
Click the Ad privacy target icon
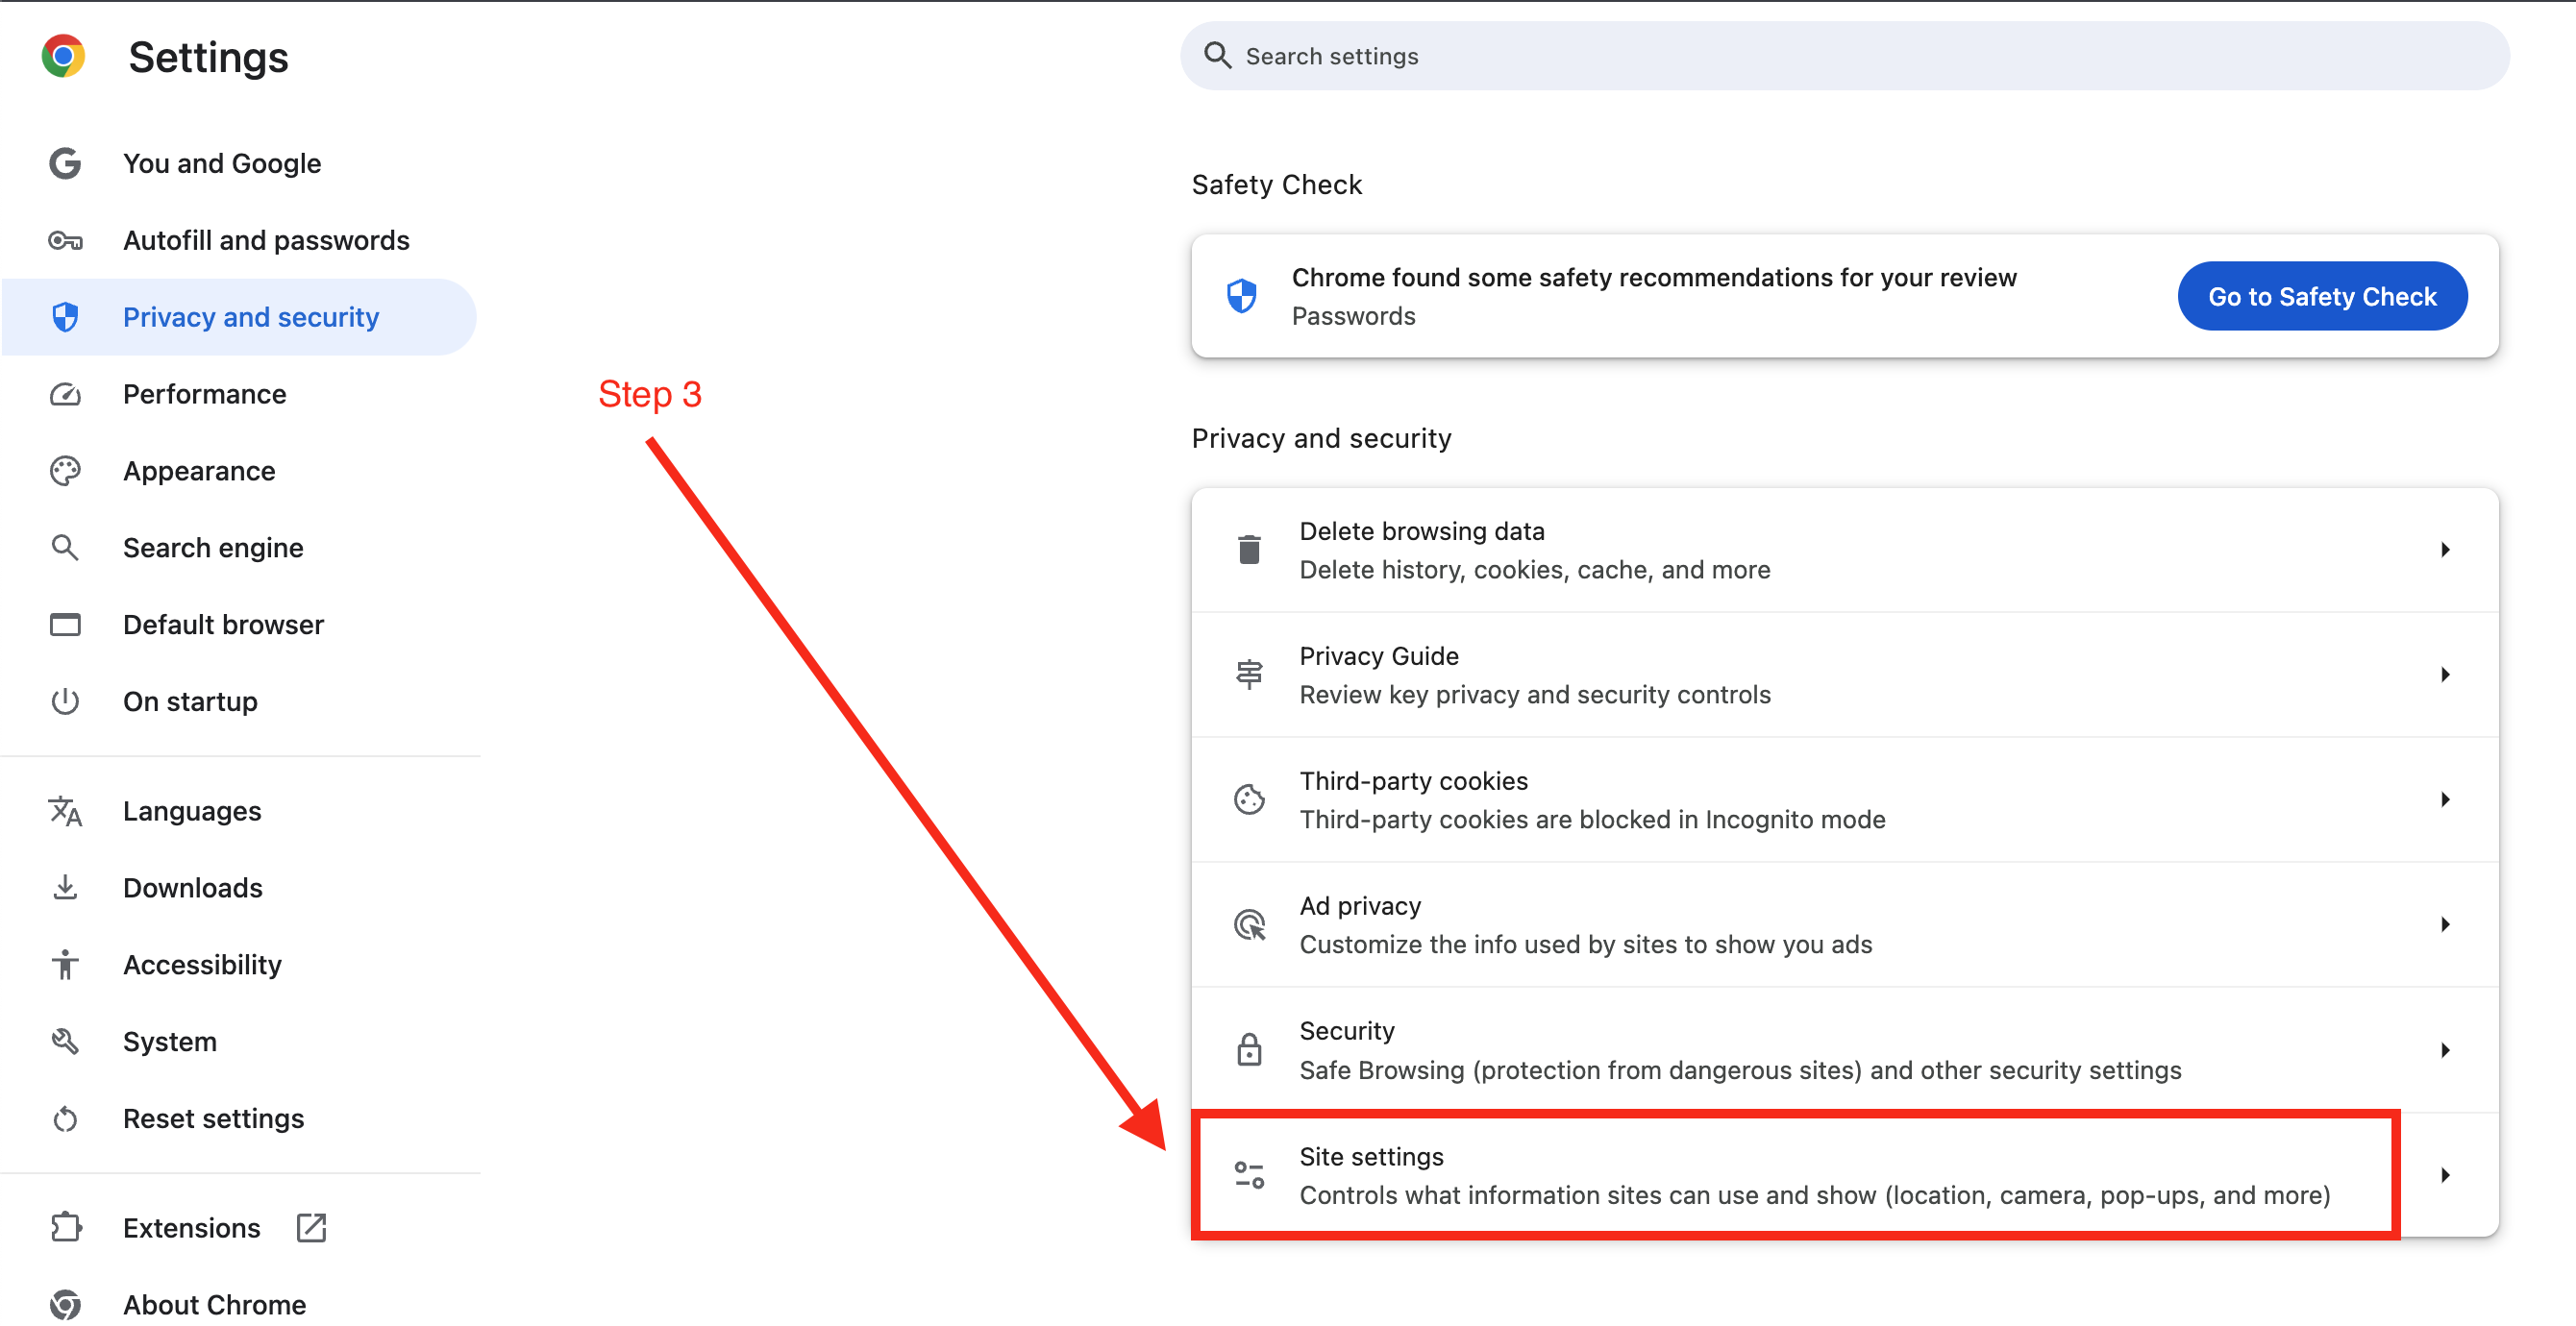point(1249,925)
